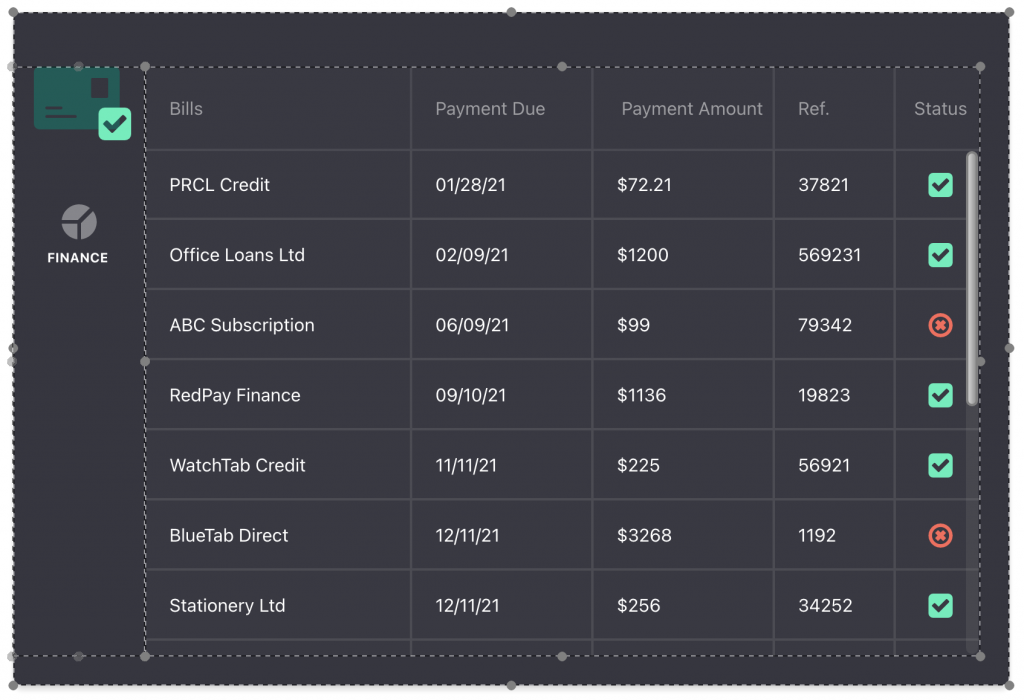Image resolution: width=1024 pixels, height=700 pixels.
Task: Toggle the Office Loans Ltd status checkbox
Action: (940, 255)
